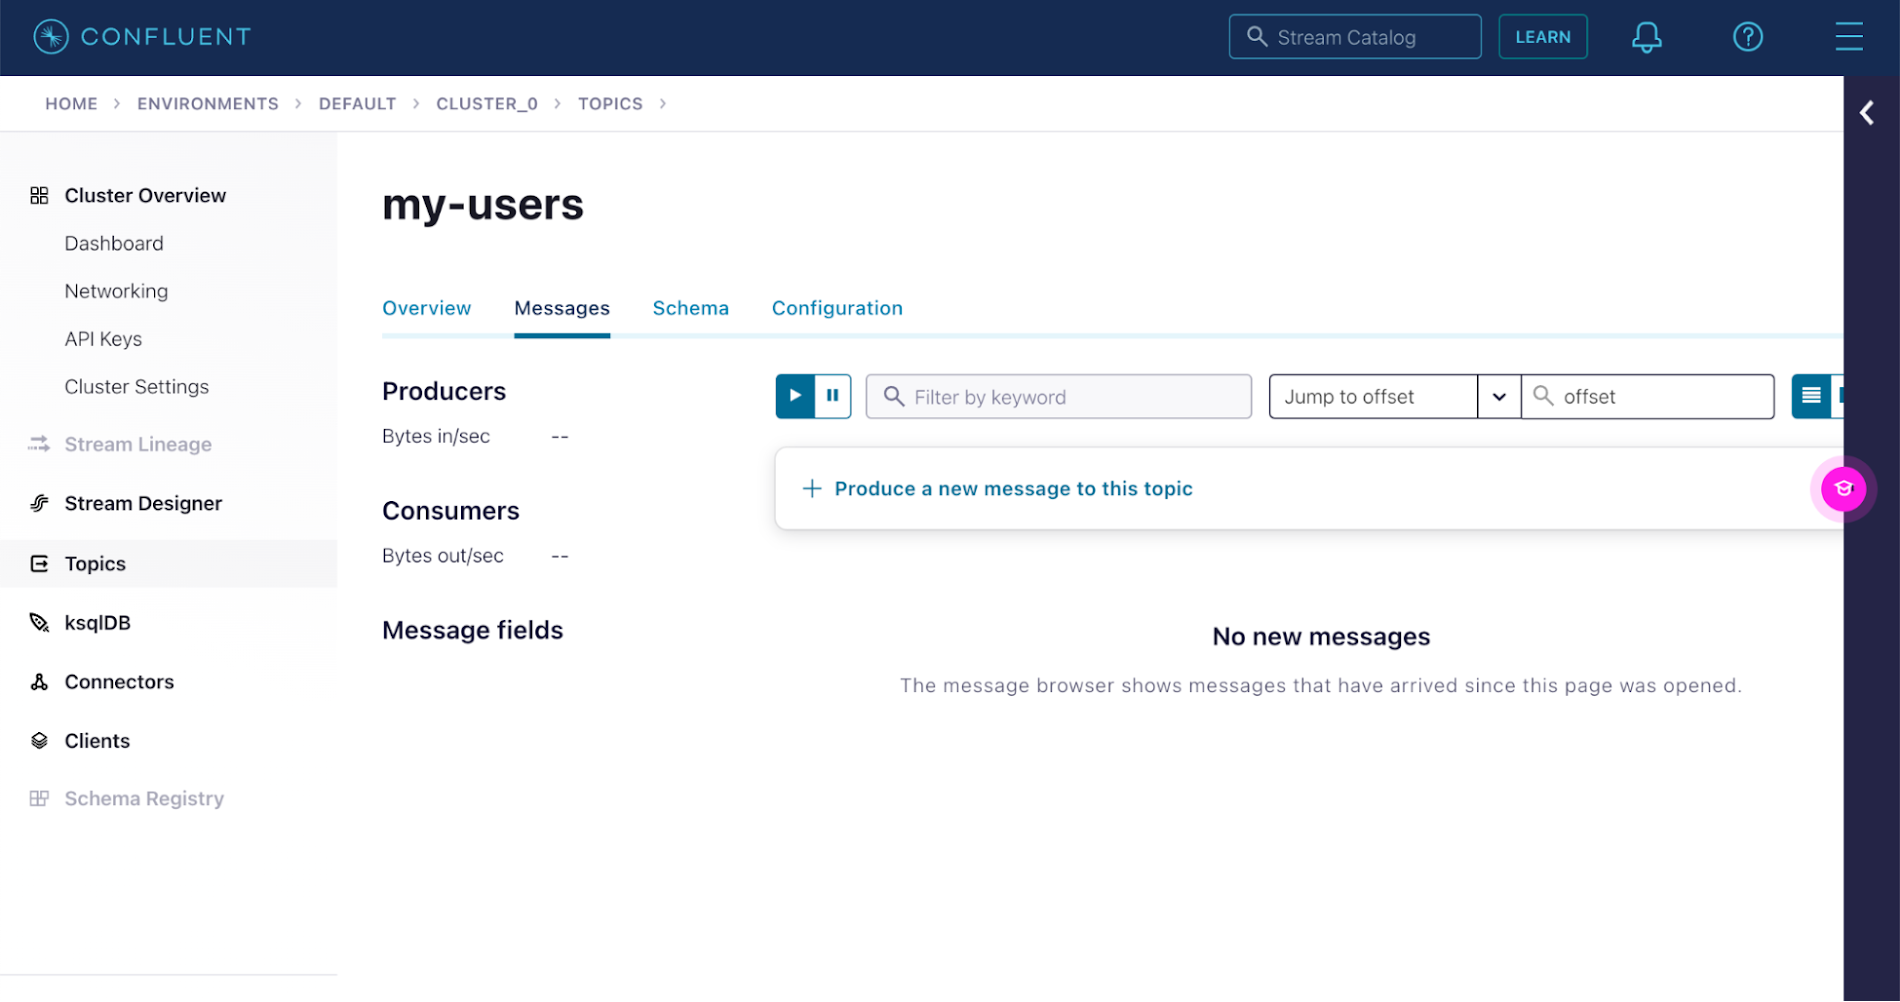Click Produce a new message to this topic

coord(1013,489)
